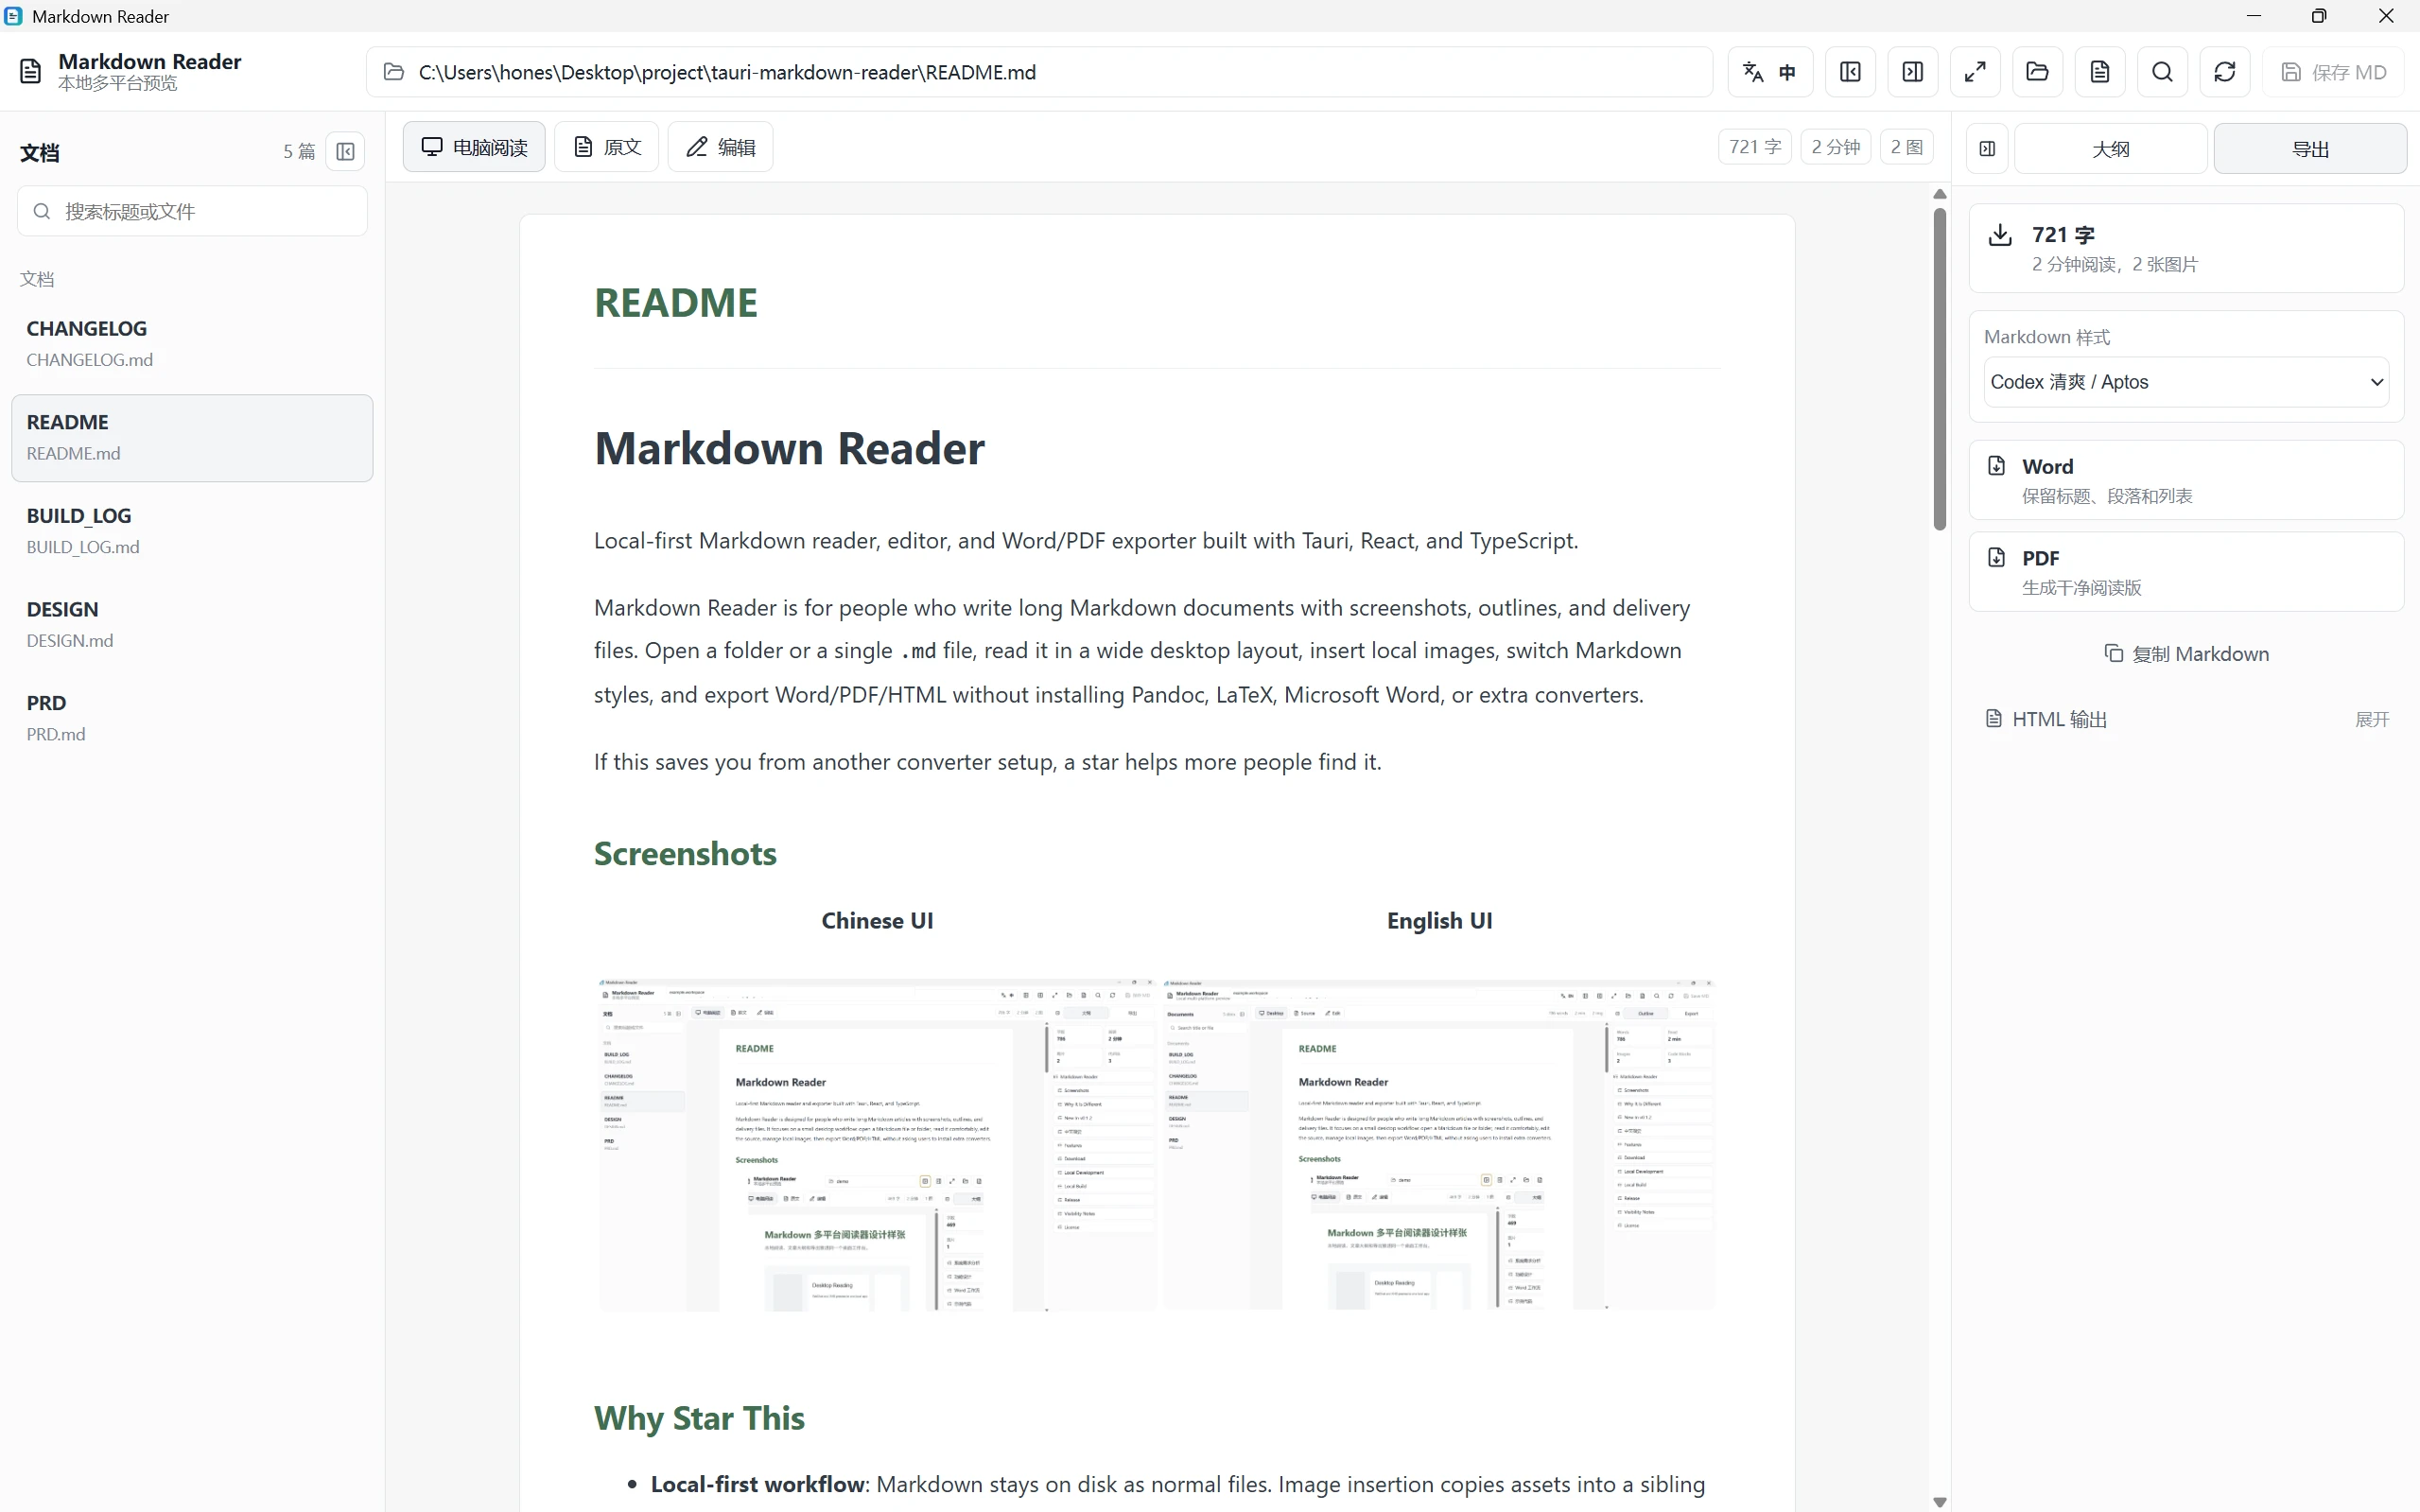The image size is (2420, 1512).
Task: Click the file path field
Action: coord(1039,72)
